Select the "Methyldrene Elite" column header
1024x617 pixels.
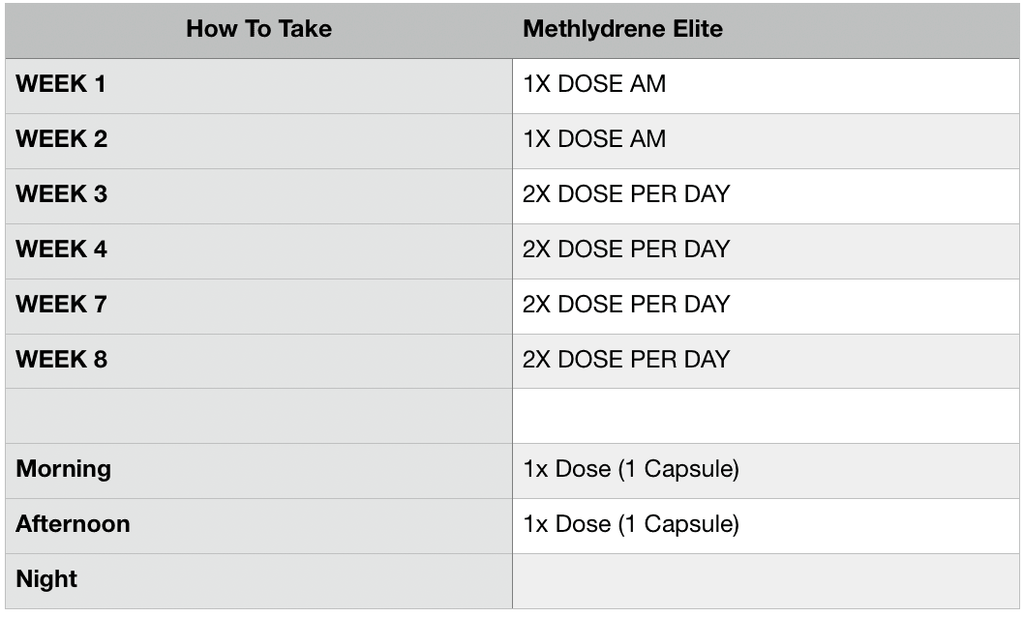pyautogui.click(x=622, y=29)
